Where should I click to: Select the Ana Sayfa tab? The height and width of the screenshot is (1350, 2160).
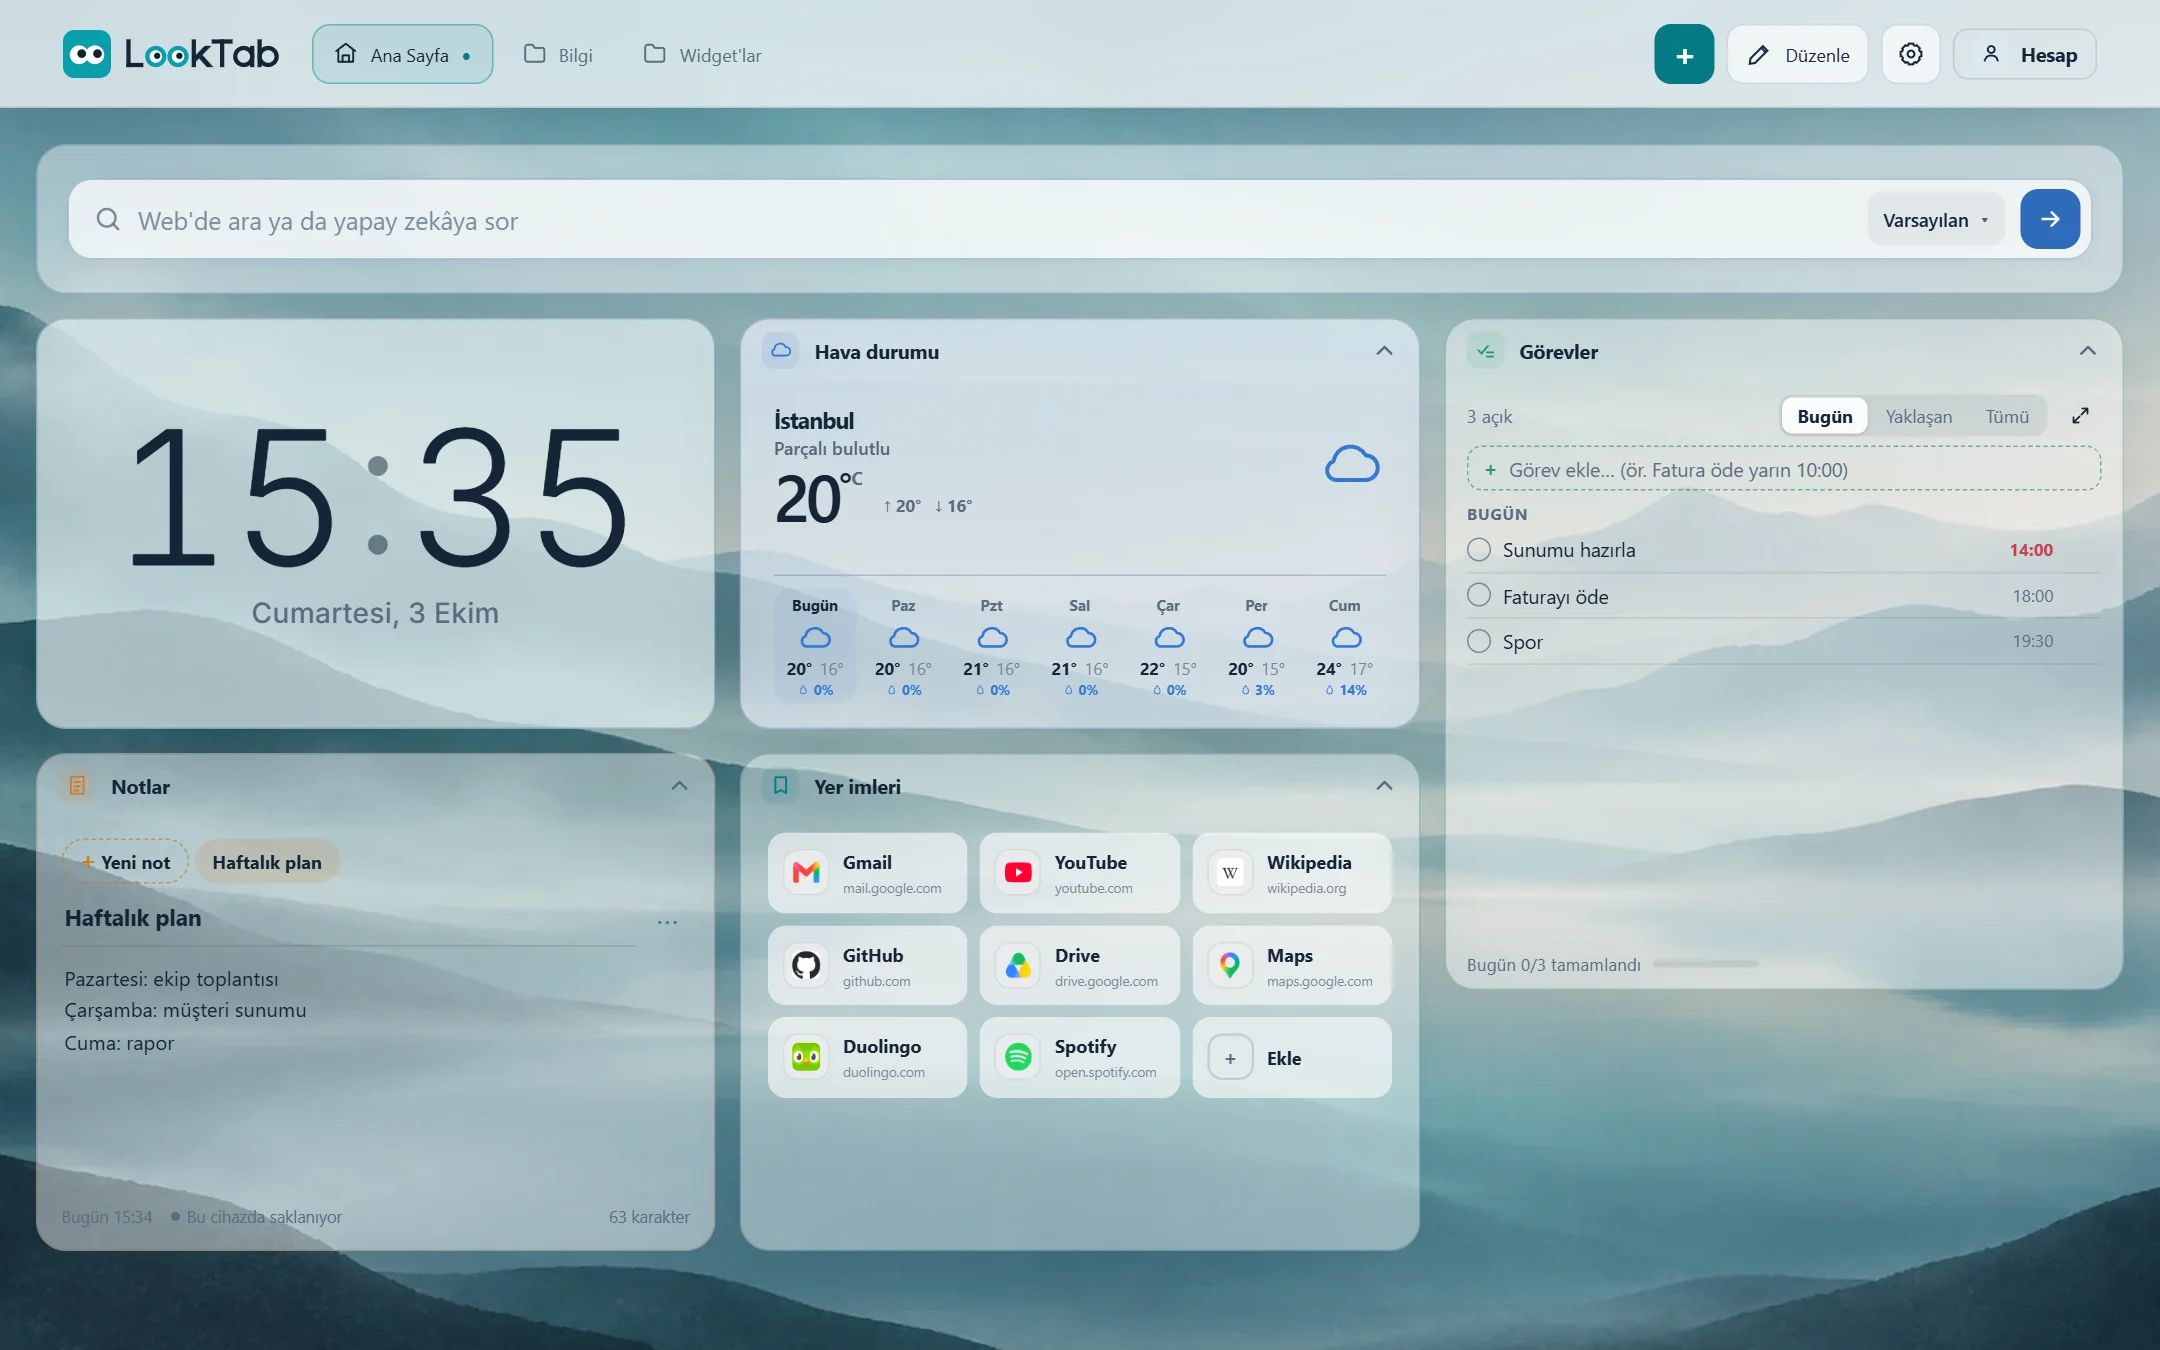[x=402, y=54]
